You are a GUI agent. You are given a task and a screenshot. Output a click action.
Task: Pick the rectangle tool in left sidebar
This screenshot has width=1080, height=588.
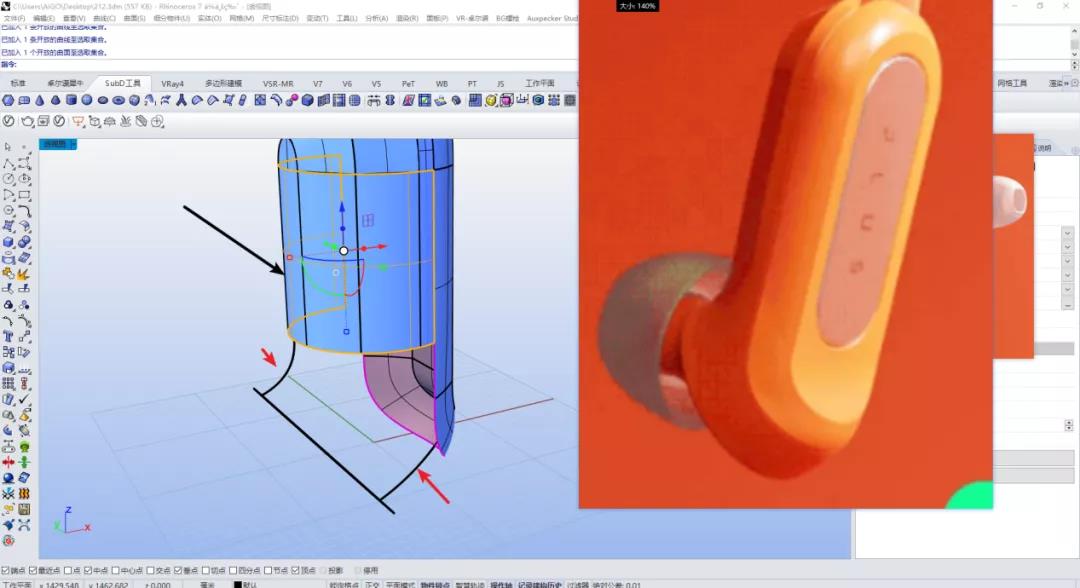click(x=24, y=195)
